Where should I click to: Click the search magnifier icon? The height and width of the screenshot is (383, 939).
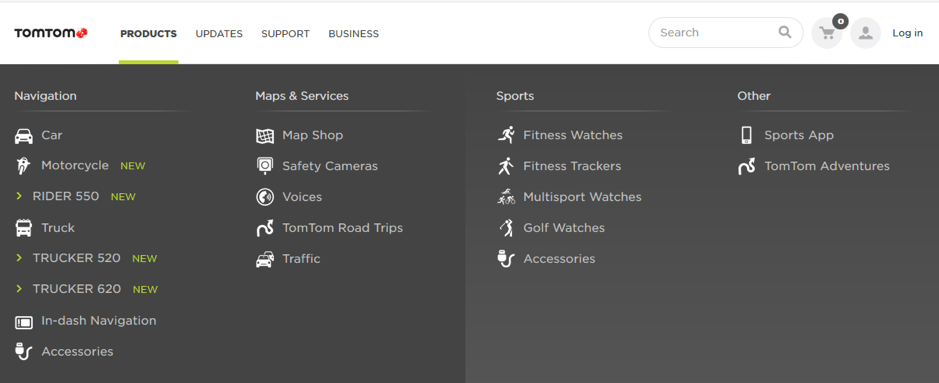click(784, 32)
